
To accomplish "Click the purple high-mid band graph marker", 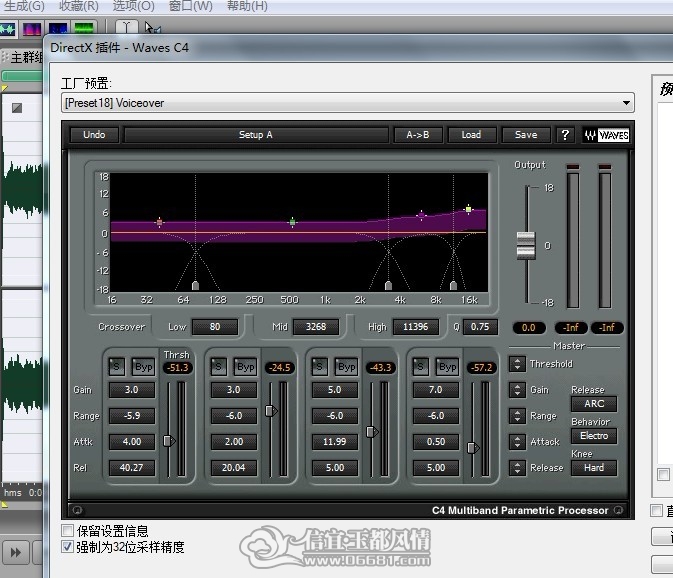I will pyautogui.click(x=421, y=215).
